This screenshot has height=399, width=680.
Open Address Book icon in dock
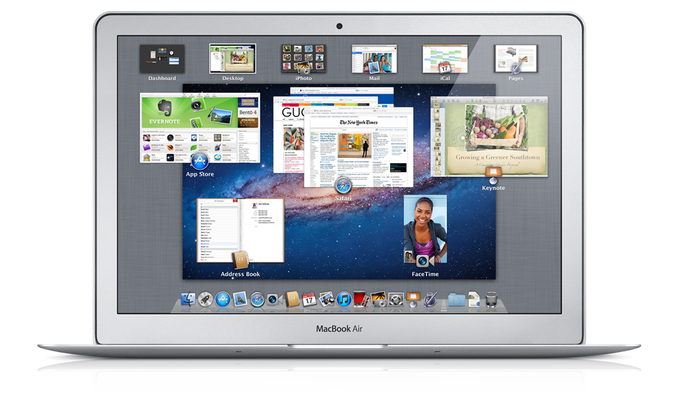coord(293,299)
